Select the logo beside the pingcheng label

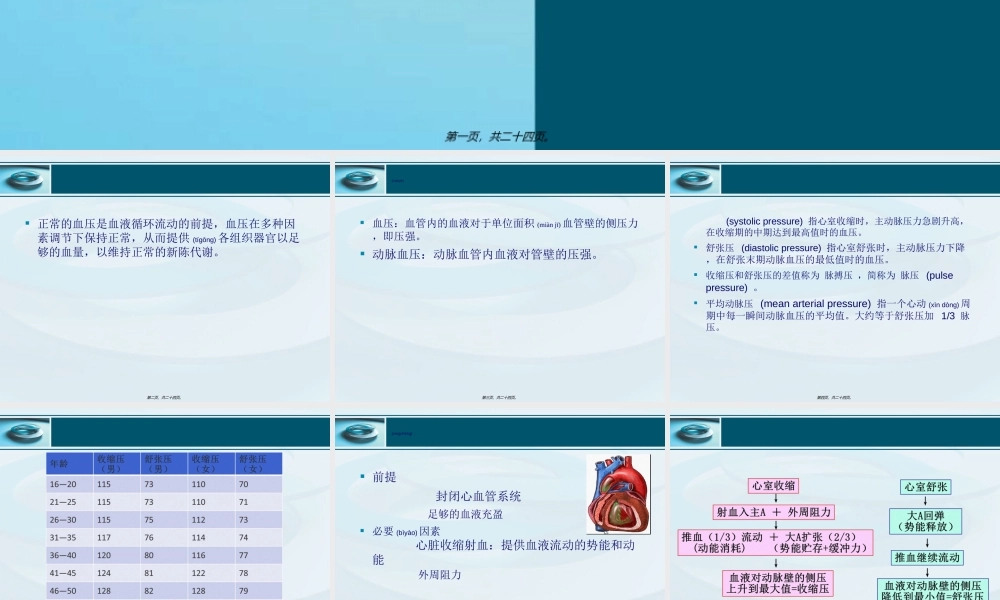pos(360,433)
